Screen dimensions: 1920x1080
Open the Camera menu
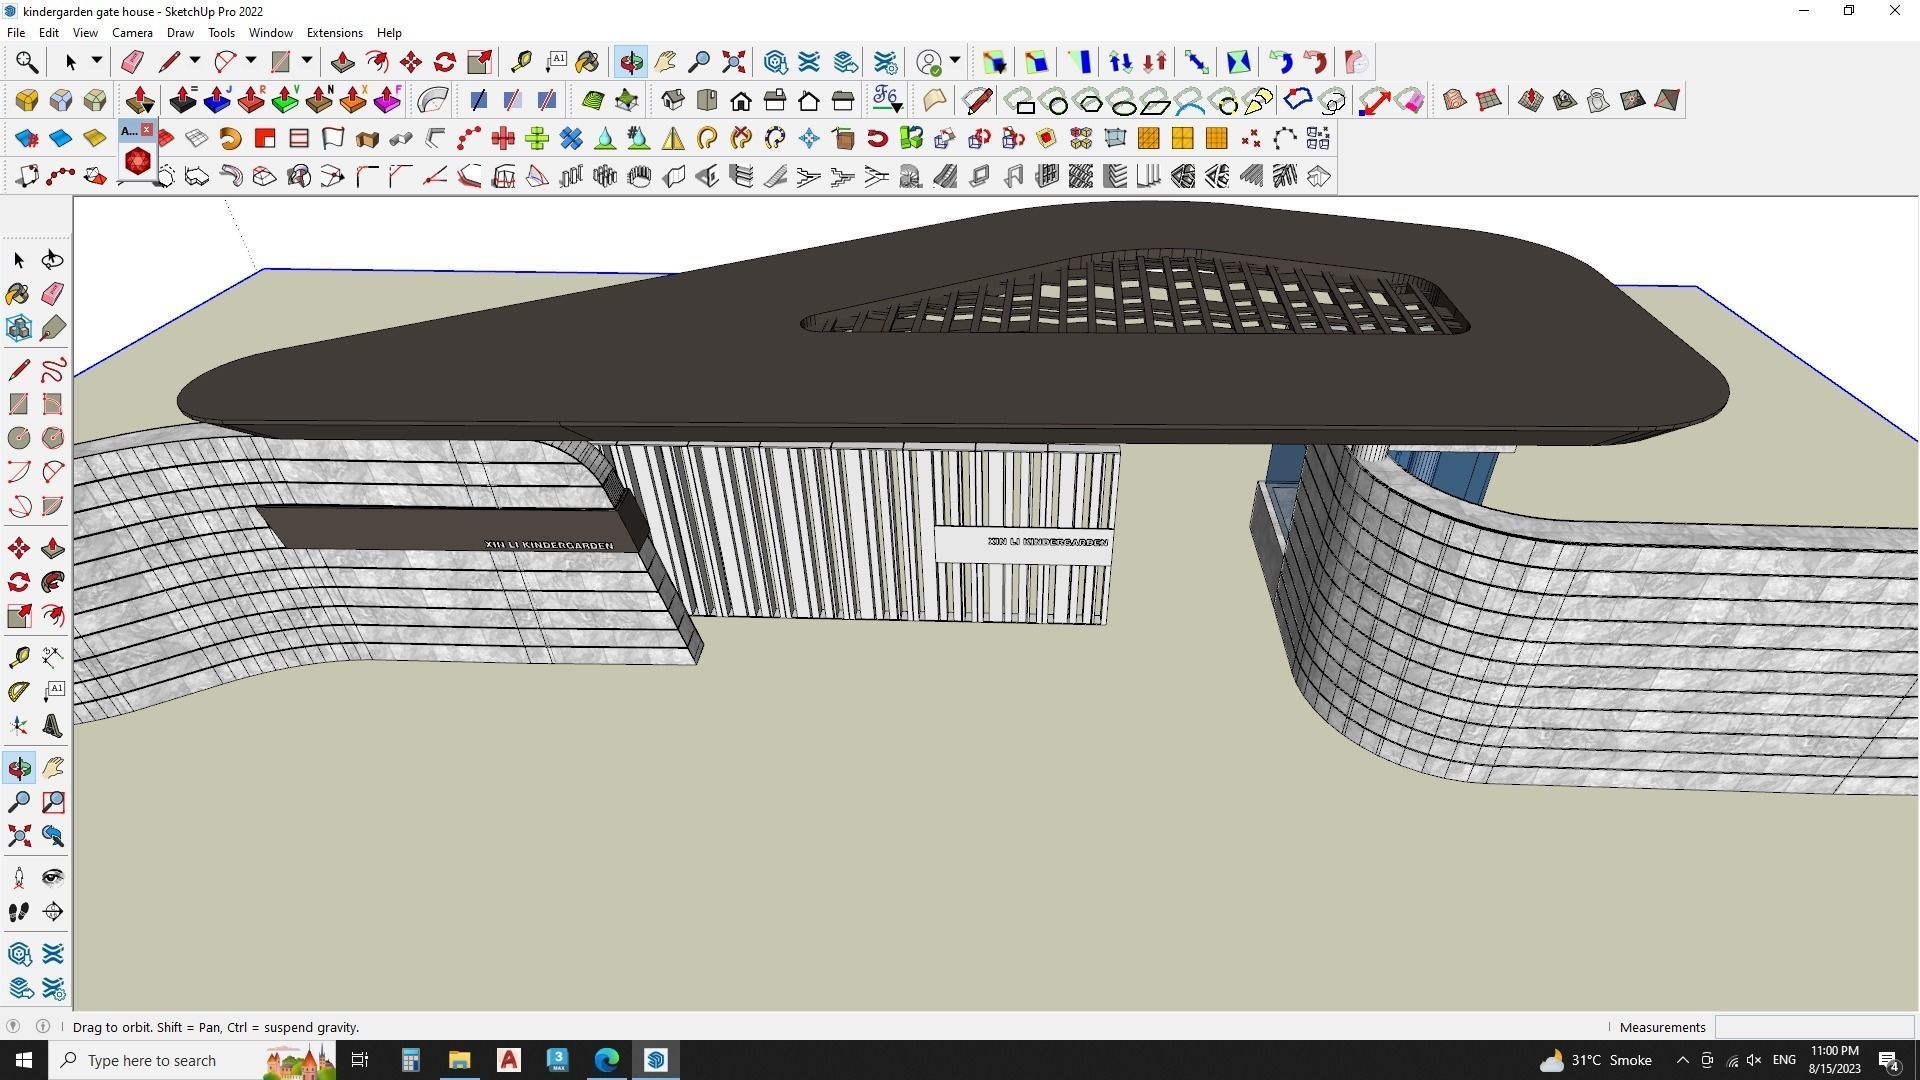pos(132,33)
